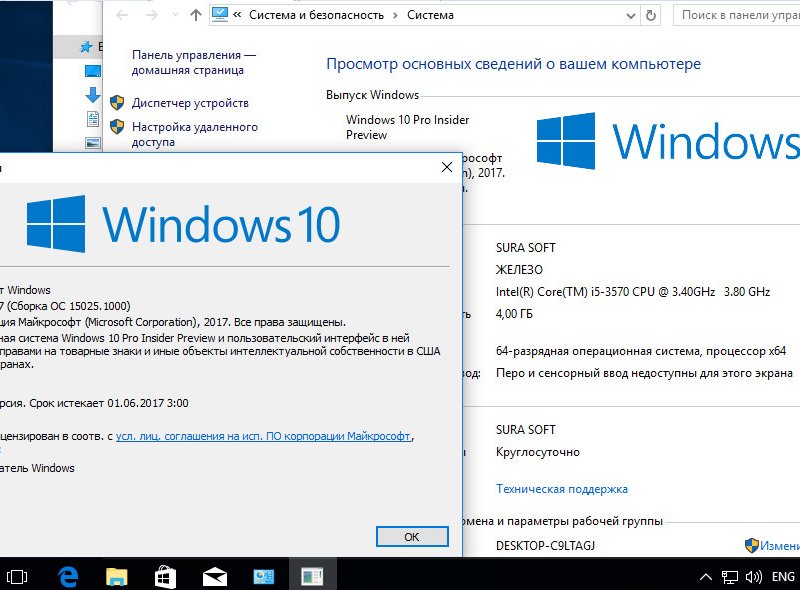The height and width of the screenshot is (590, 800).
Task: Click the 64-разрядная операционная система text
Action: coord(641,351)
